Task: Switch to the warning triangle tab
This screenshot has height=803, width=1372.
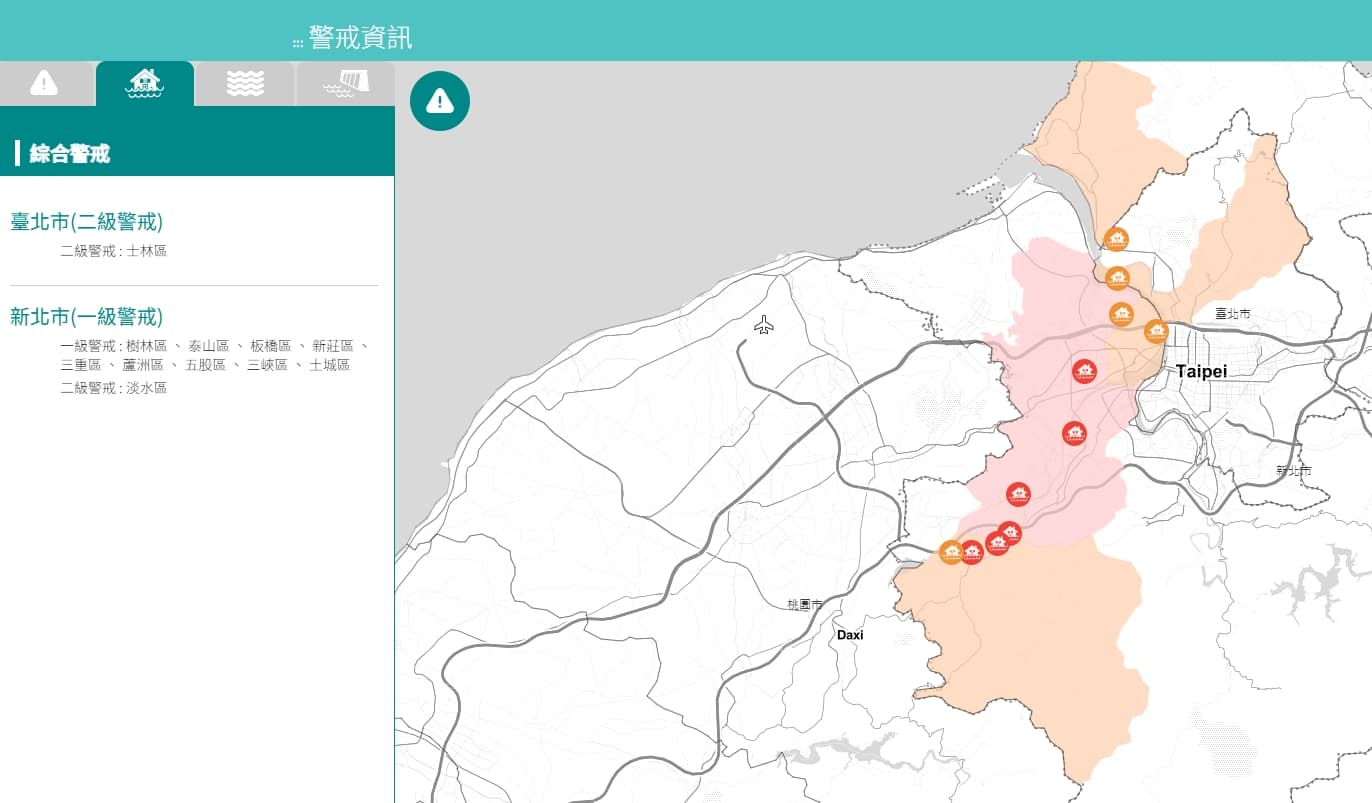Action: (x=45, y=83)
